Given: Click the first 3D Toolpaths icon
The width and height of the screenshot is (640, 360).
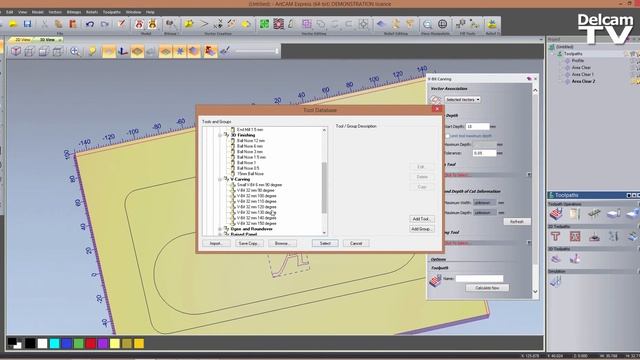Looking at the screenshot, I should click(556, 258).
